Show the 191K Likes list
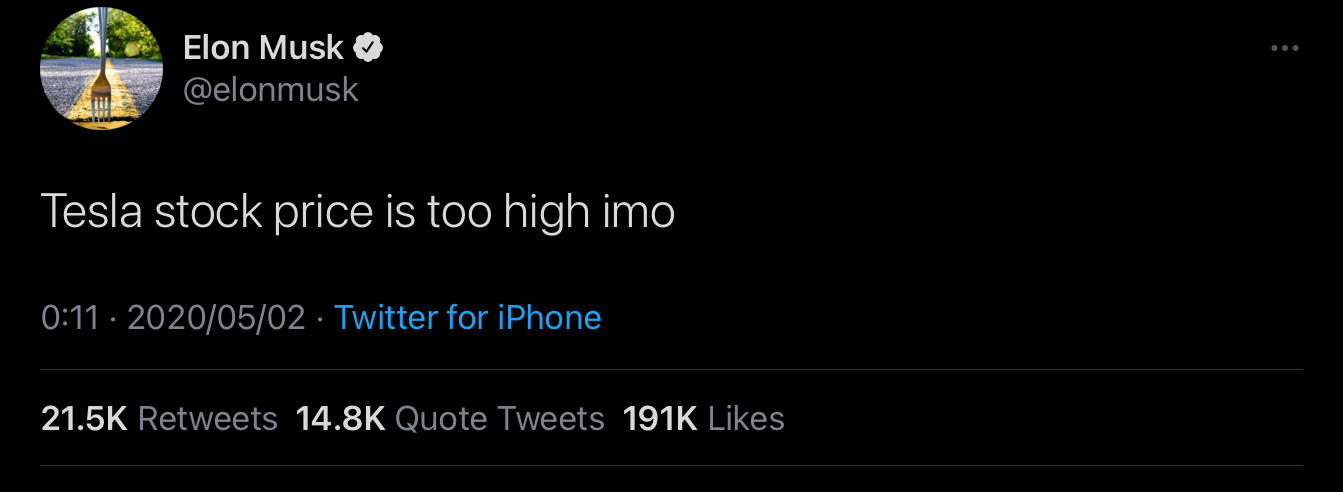This screenshot has width=1343, height=492. 703,418
